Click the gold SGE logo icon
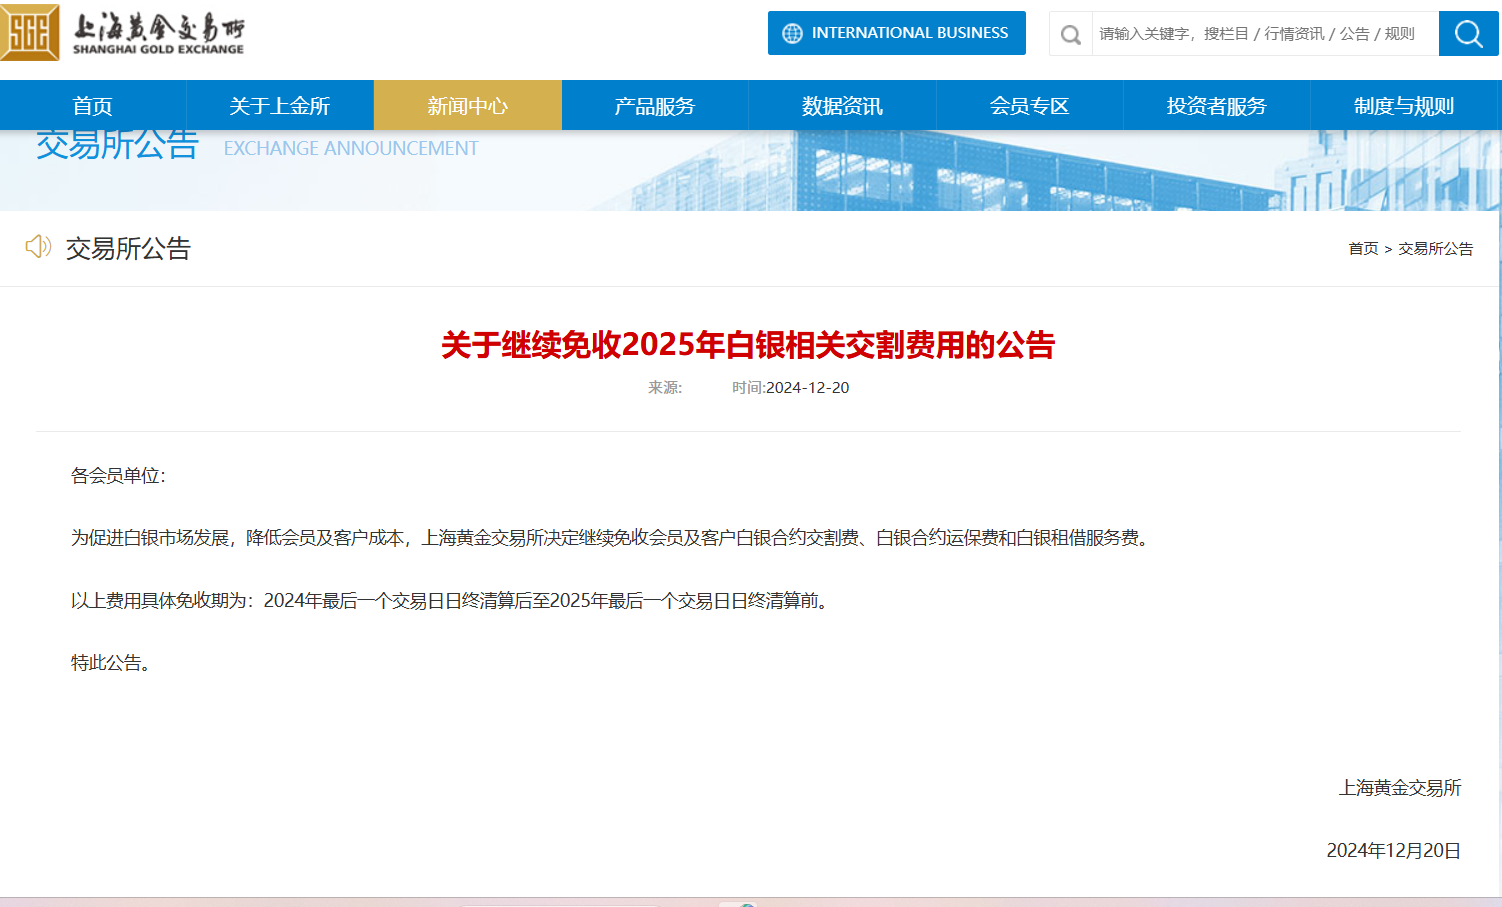This screenshot has width=1502, height=907. click(x=30, y=32)
